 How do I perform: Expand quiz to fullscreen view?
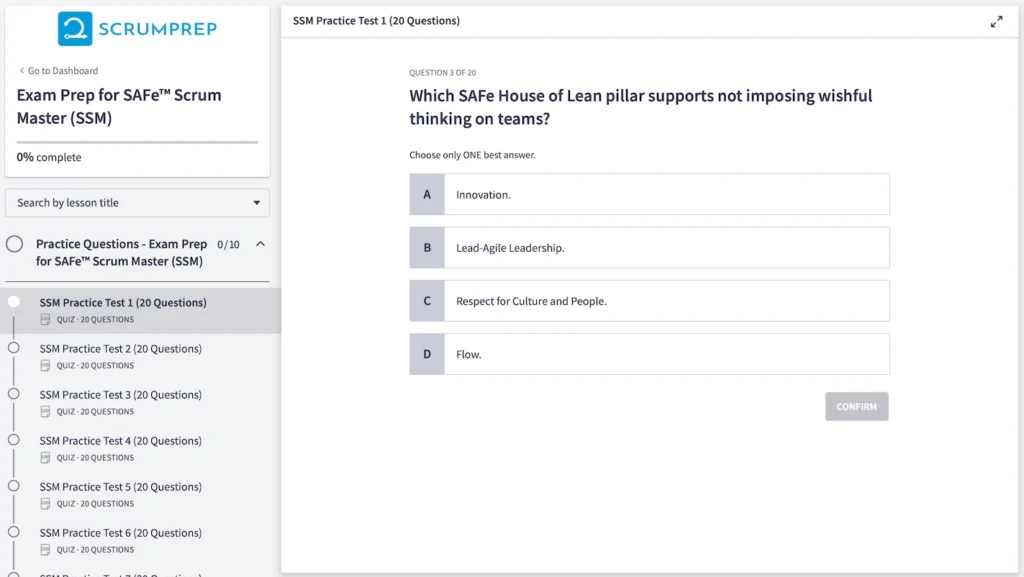click(x=996, y=22)
